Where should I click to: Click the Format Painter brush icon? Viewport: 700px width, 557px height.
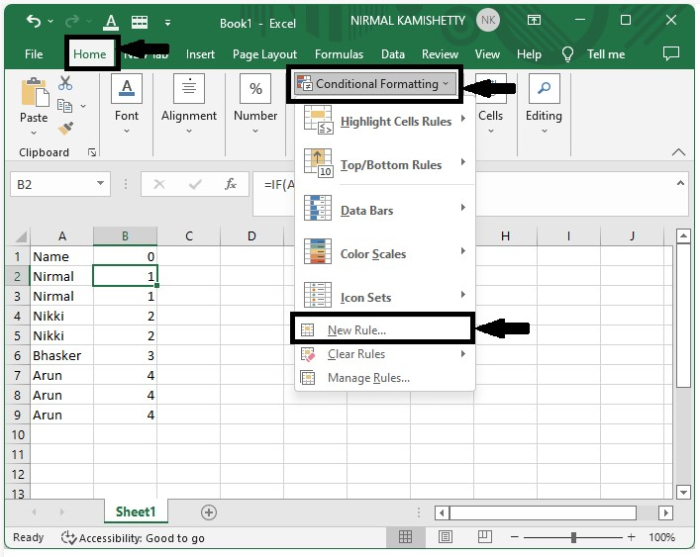click(x=66, y=129)
